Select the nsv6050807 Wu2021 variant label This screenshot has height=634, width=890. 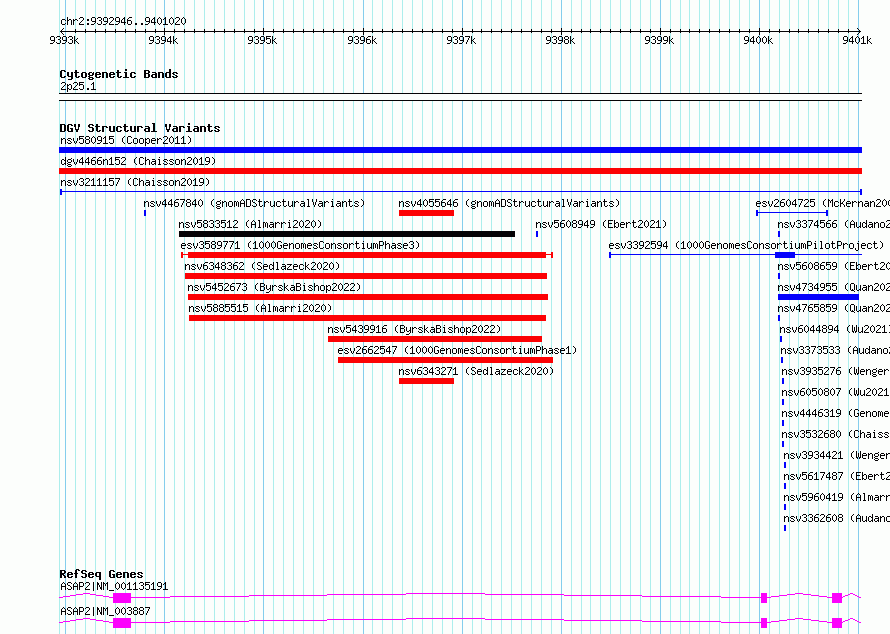836,392
